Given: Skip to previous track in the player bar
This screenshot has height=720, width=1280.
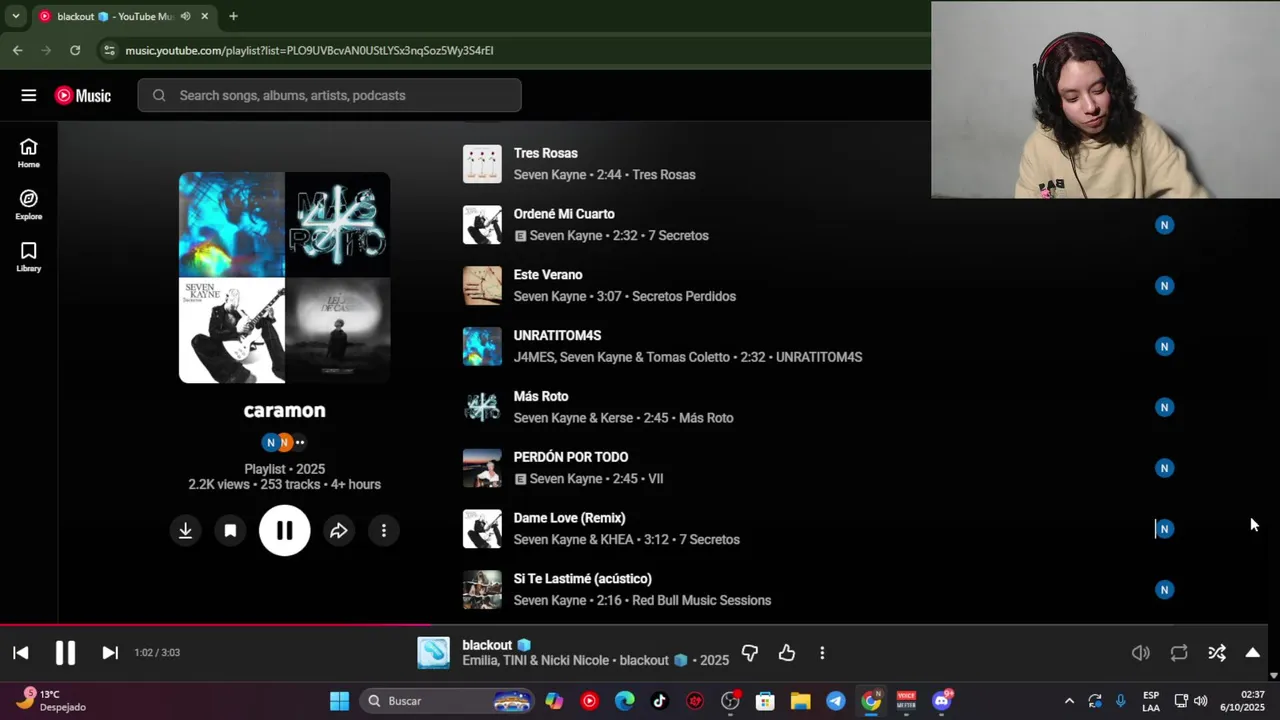Looking at the screenshot, I should click(21, 653).
